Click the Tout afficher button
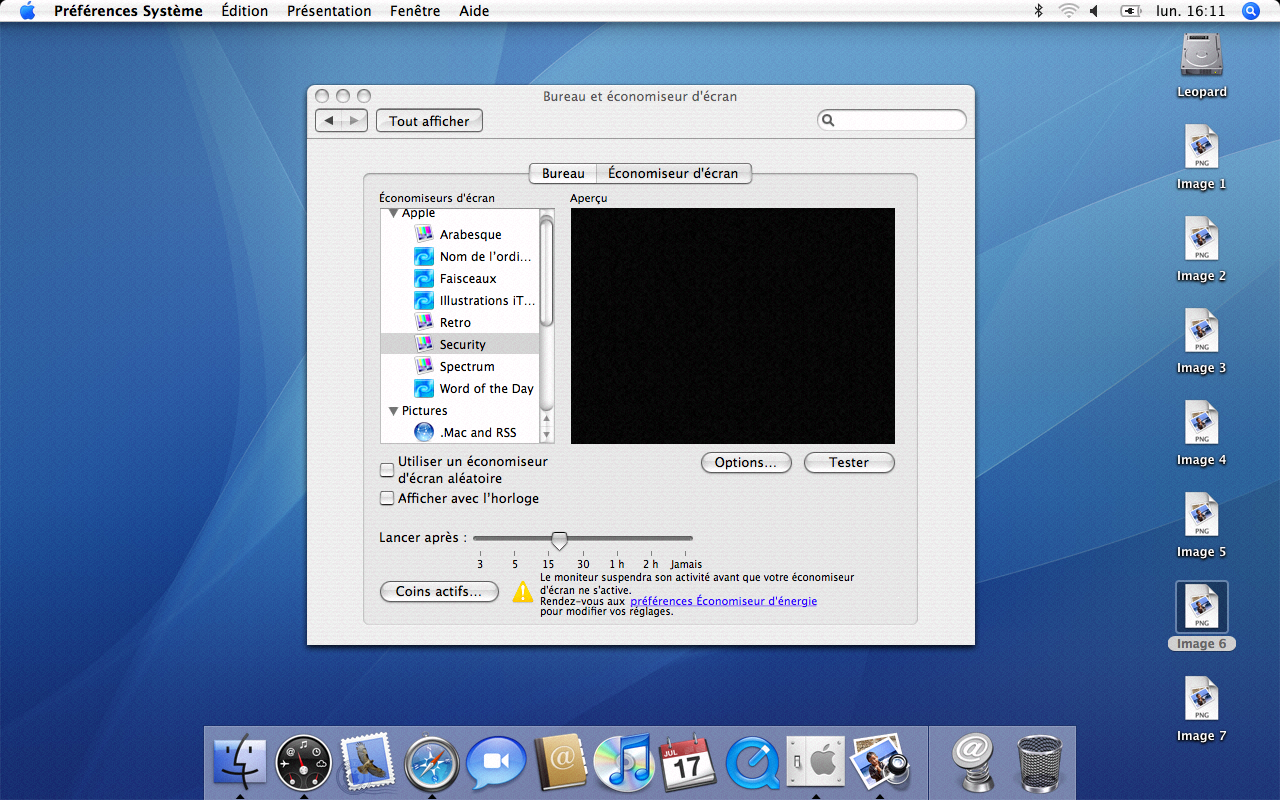1280x800 pixels. pyautogui.click(x=429, y=121)
